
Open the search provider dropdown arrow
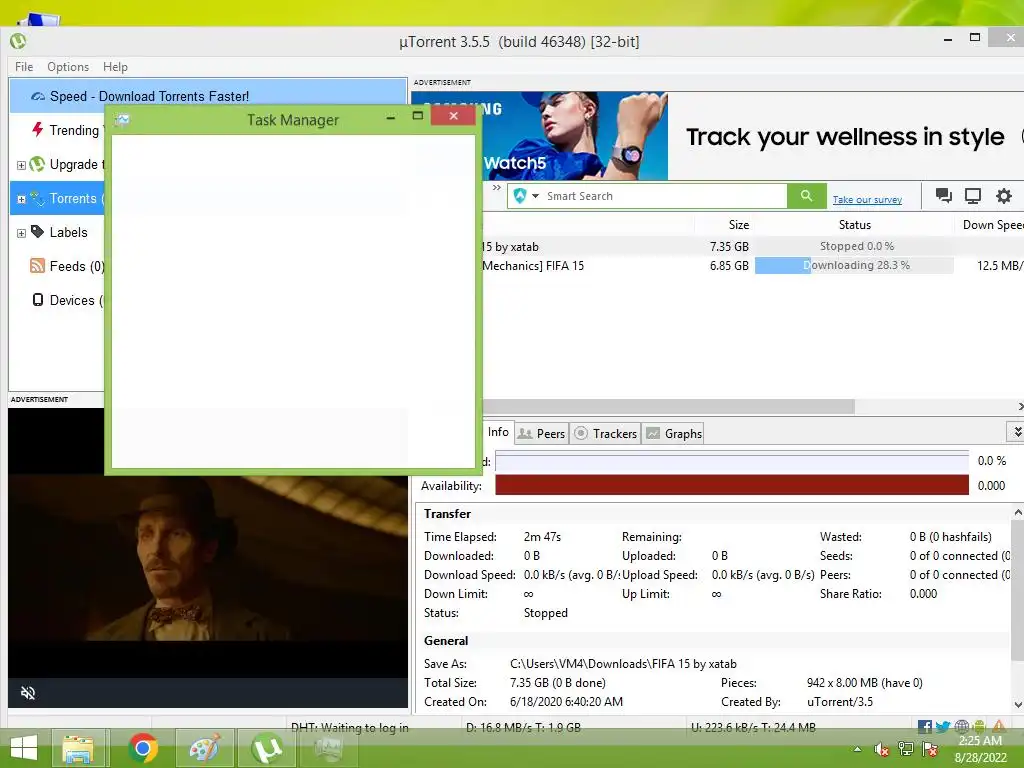click(x=535, y=196)
